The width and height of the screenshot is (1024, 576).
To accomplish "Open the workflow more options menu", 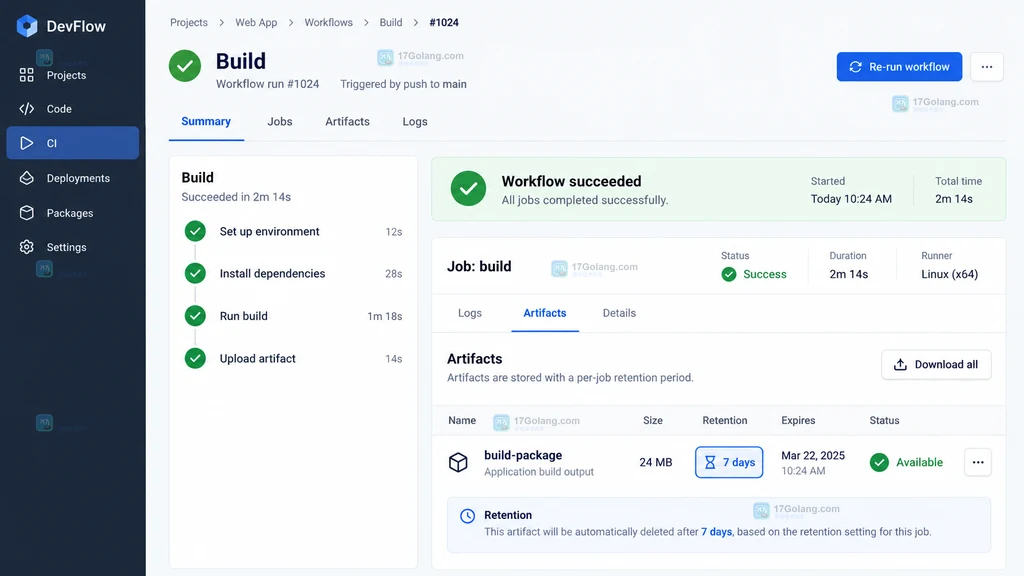I will click(987, 67).
